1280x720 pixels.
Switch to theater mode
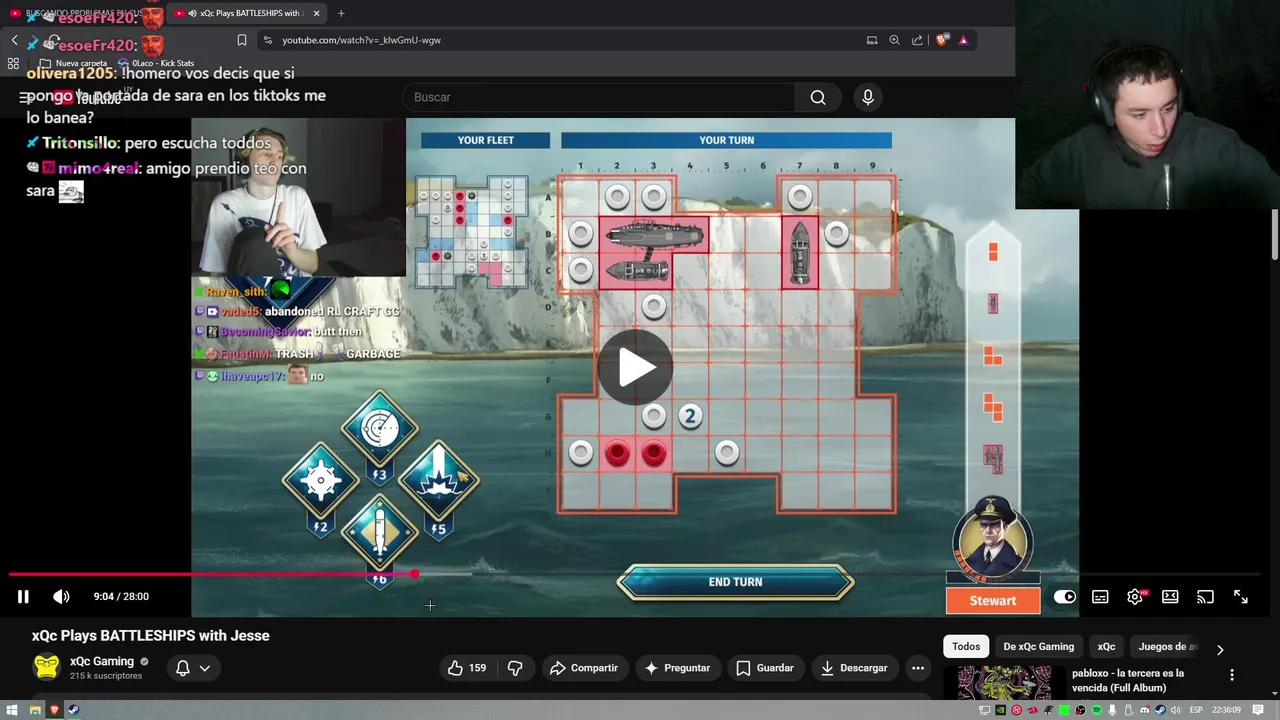pyautogui.click(x=1170, y=597)
